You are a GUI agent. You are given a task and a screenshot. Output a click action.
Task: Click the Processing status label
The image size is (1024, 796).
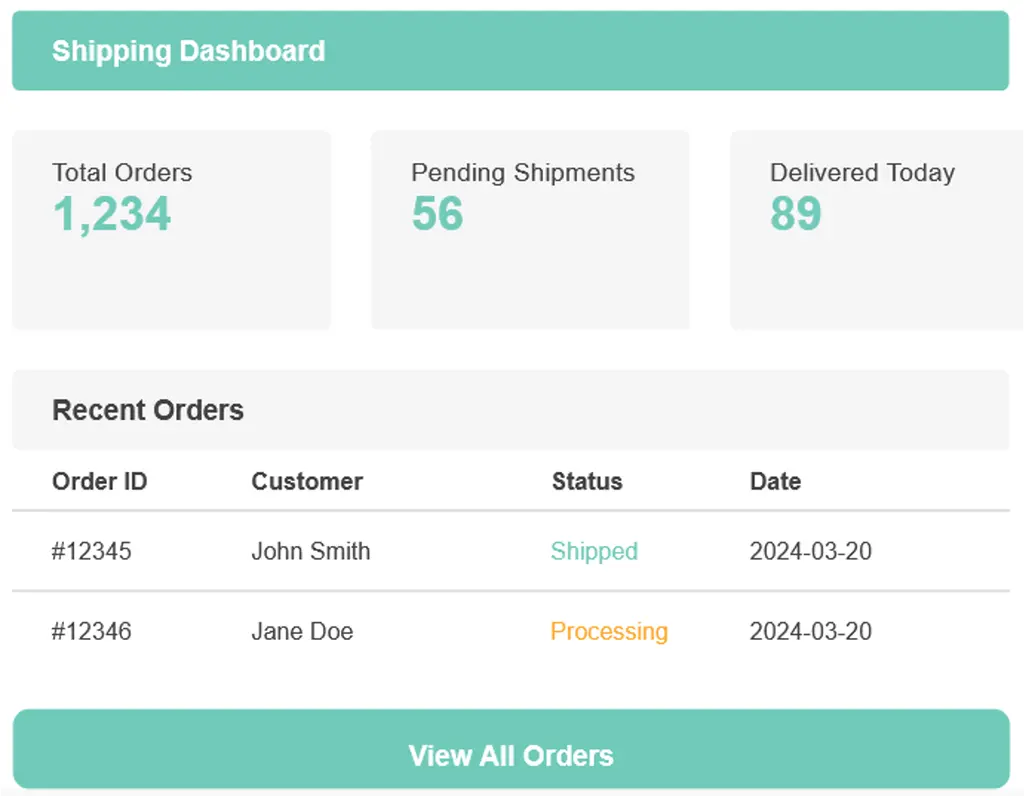click(609, 631)
